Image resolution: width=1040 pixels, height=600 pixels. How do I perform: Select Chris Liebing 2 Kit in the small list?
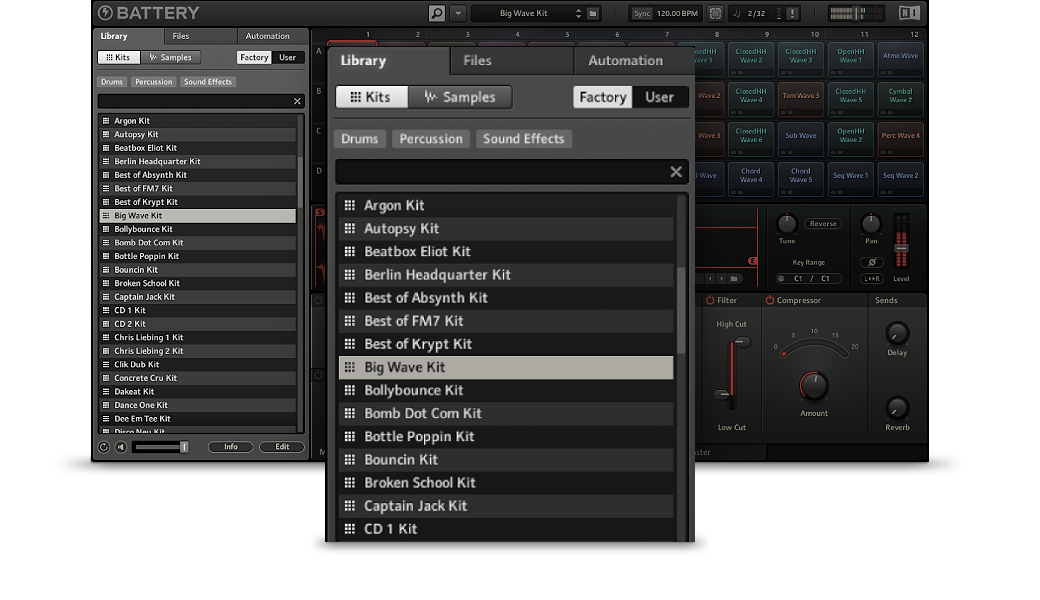198,351
